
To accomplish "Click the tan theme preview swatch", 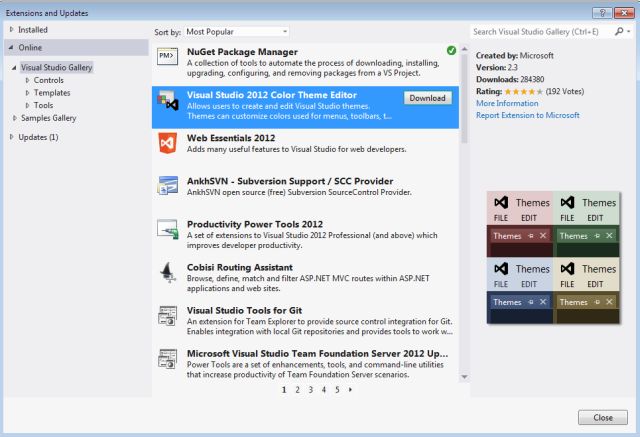I will tap(586, 291).
